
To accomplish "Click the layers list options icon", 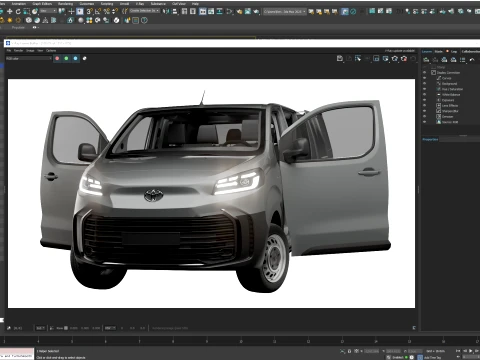I will click(463, 60).
